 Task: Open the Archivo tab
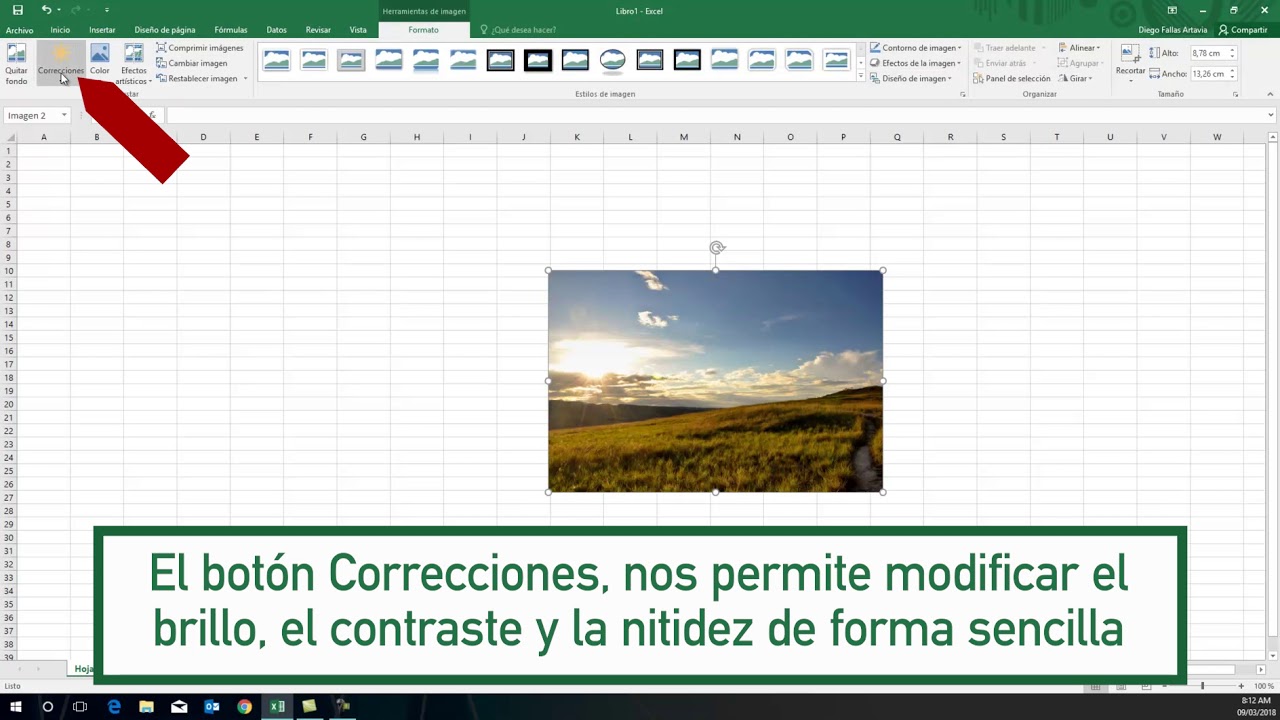(19, 30)
